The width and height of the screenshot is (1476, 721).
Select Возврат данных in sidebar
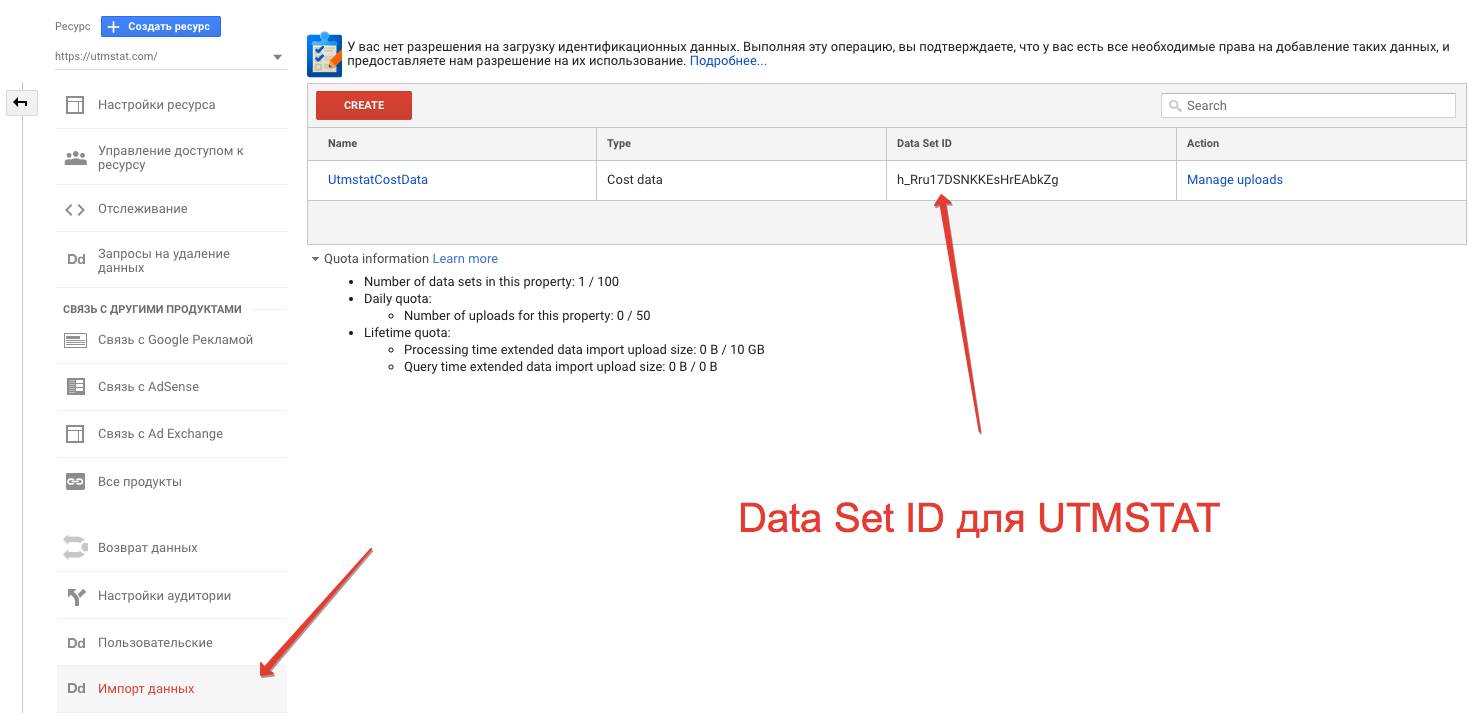coord(147,547)
